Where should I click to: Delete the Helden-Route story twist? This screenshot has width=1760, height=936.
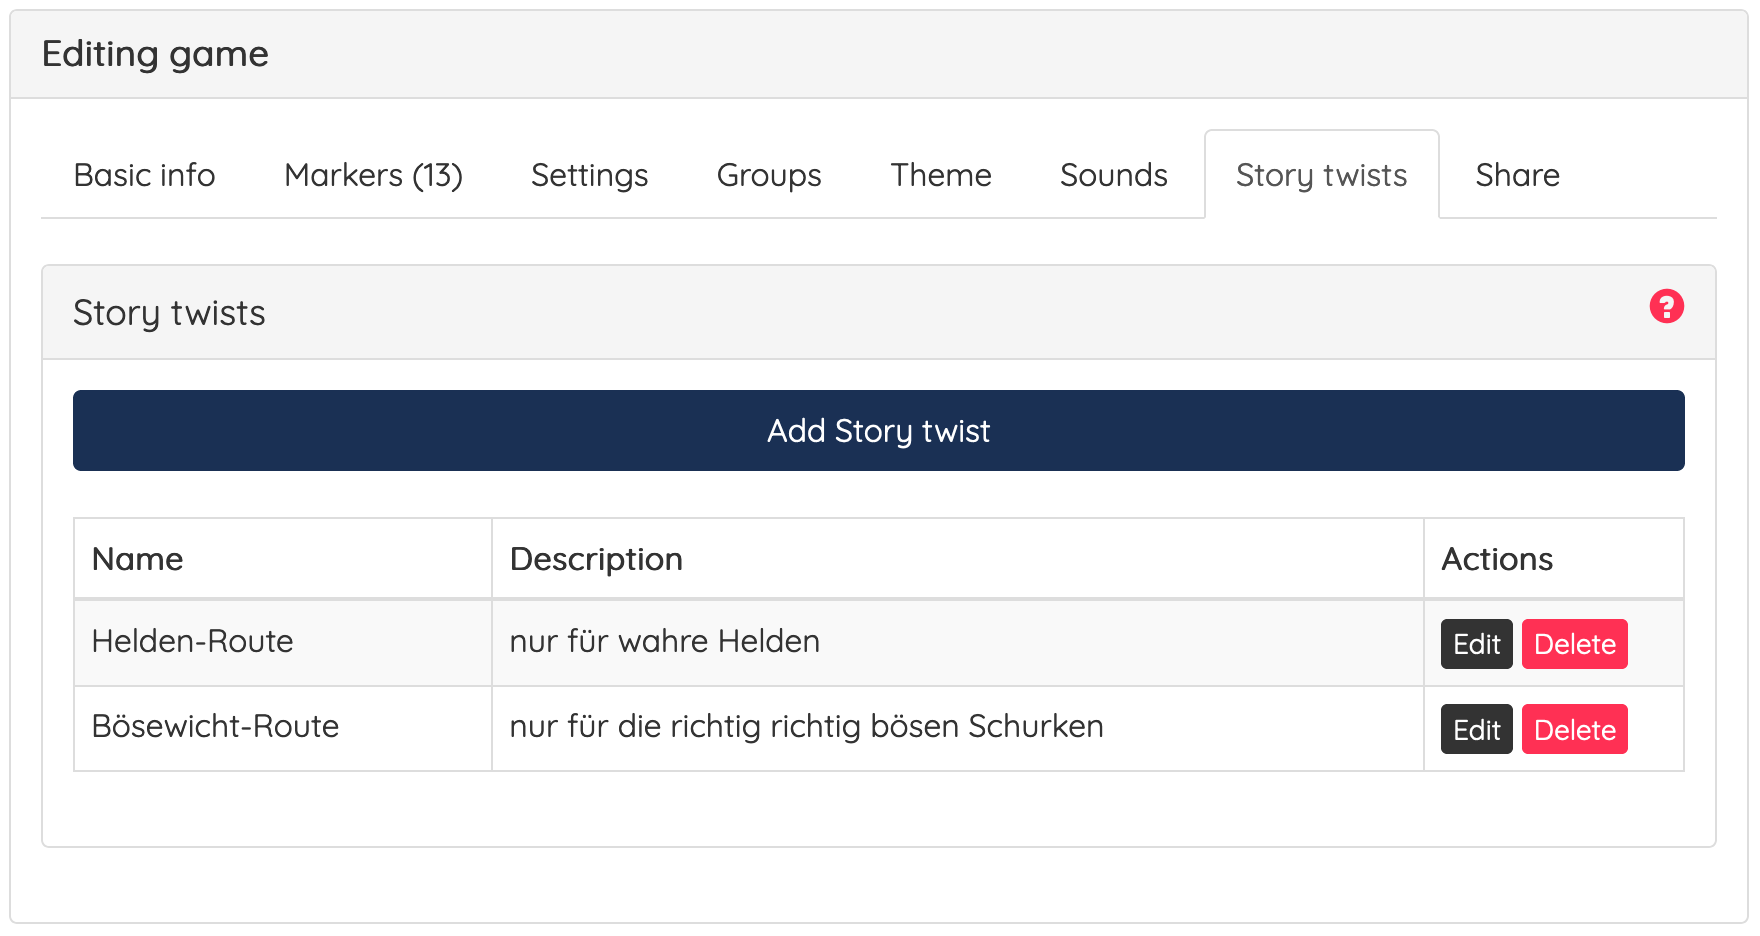(1574, 644)
